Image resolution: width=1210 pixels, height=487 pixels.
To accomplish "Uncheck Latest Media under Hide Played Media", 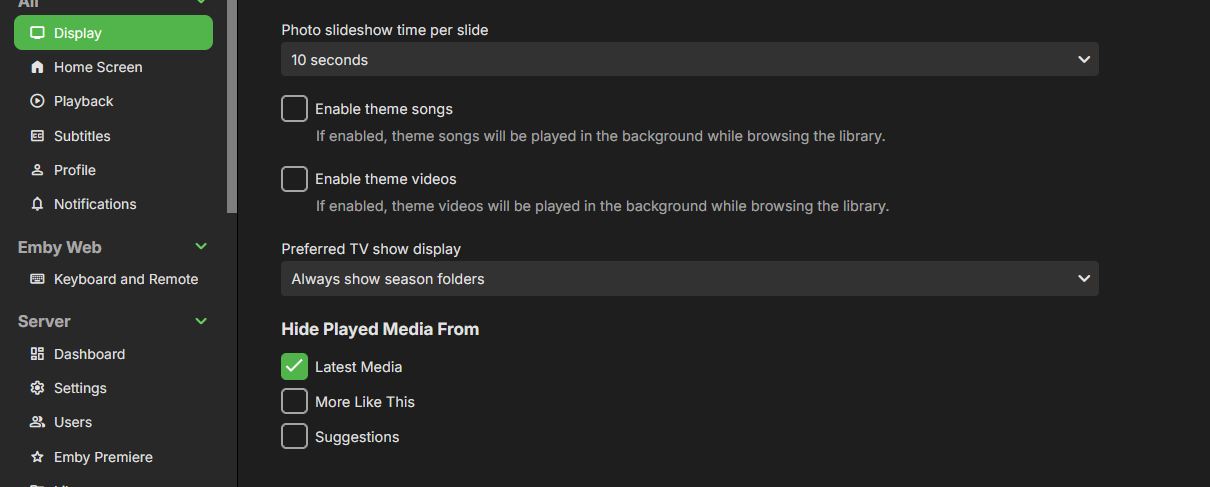I will [294, 367].
